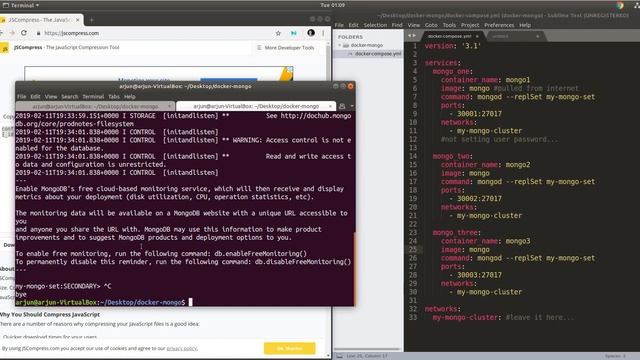Viewport: 640px width, 360px height.
Task: Go forward in Chrome history
Action: click(12, 33)
